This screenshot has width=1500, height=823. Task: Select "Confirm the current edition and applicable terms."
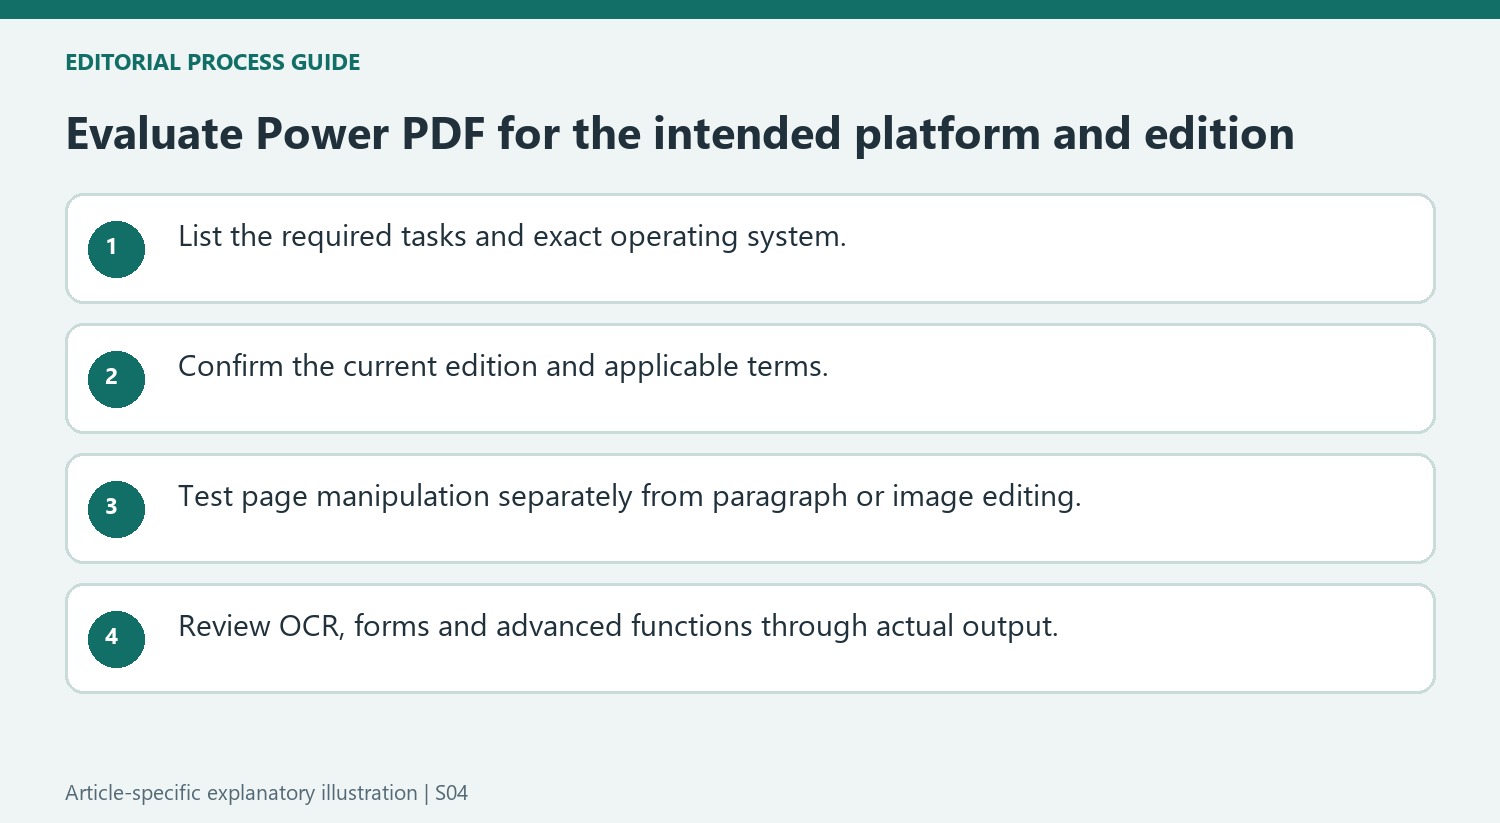tap(503, 367)
